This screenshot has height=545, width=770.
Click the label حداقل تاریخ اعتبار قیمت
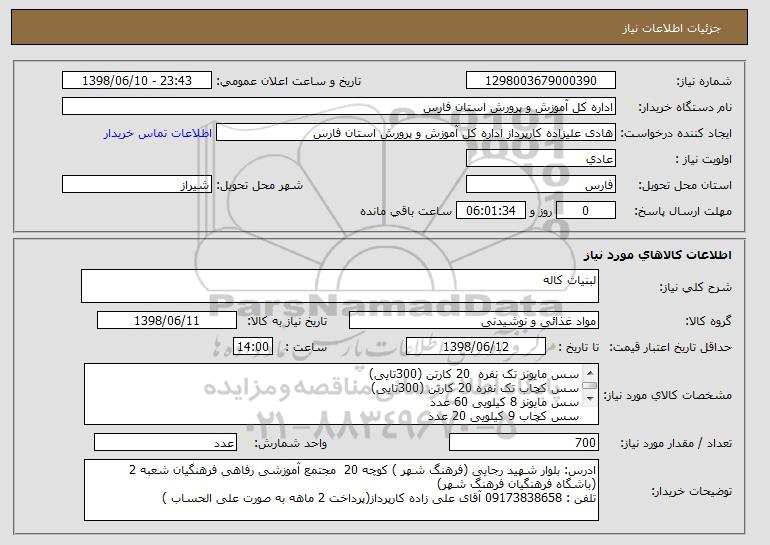(x=670, y=347)
